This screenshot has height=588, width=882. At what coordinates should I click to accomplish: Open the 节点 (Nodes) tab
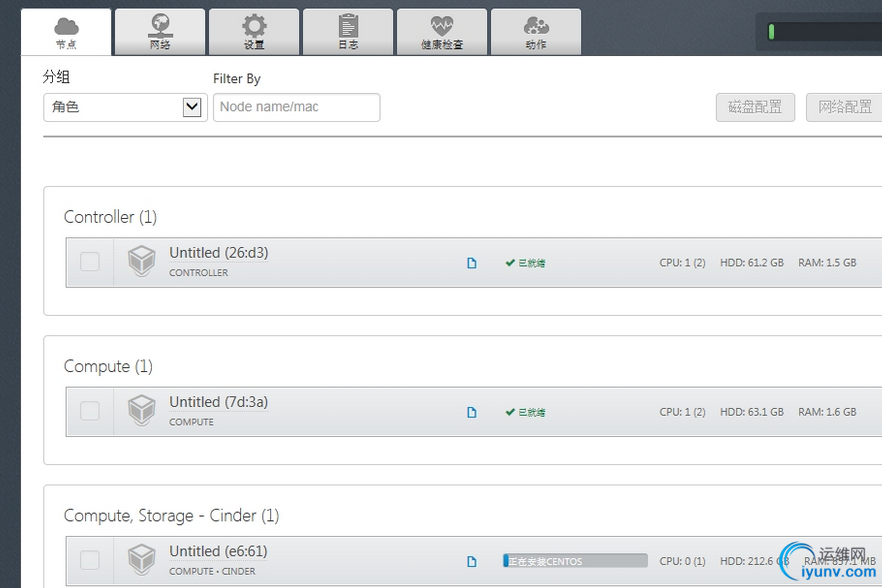66,33
